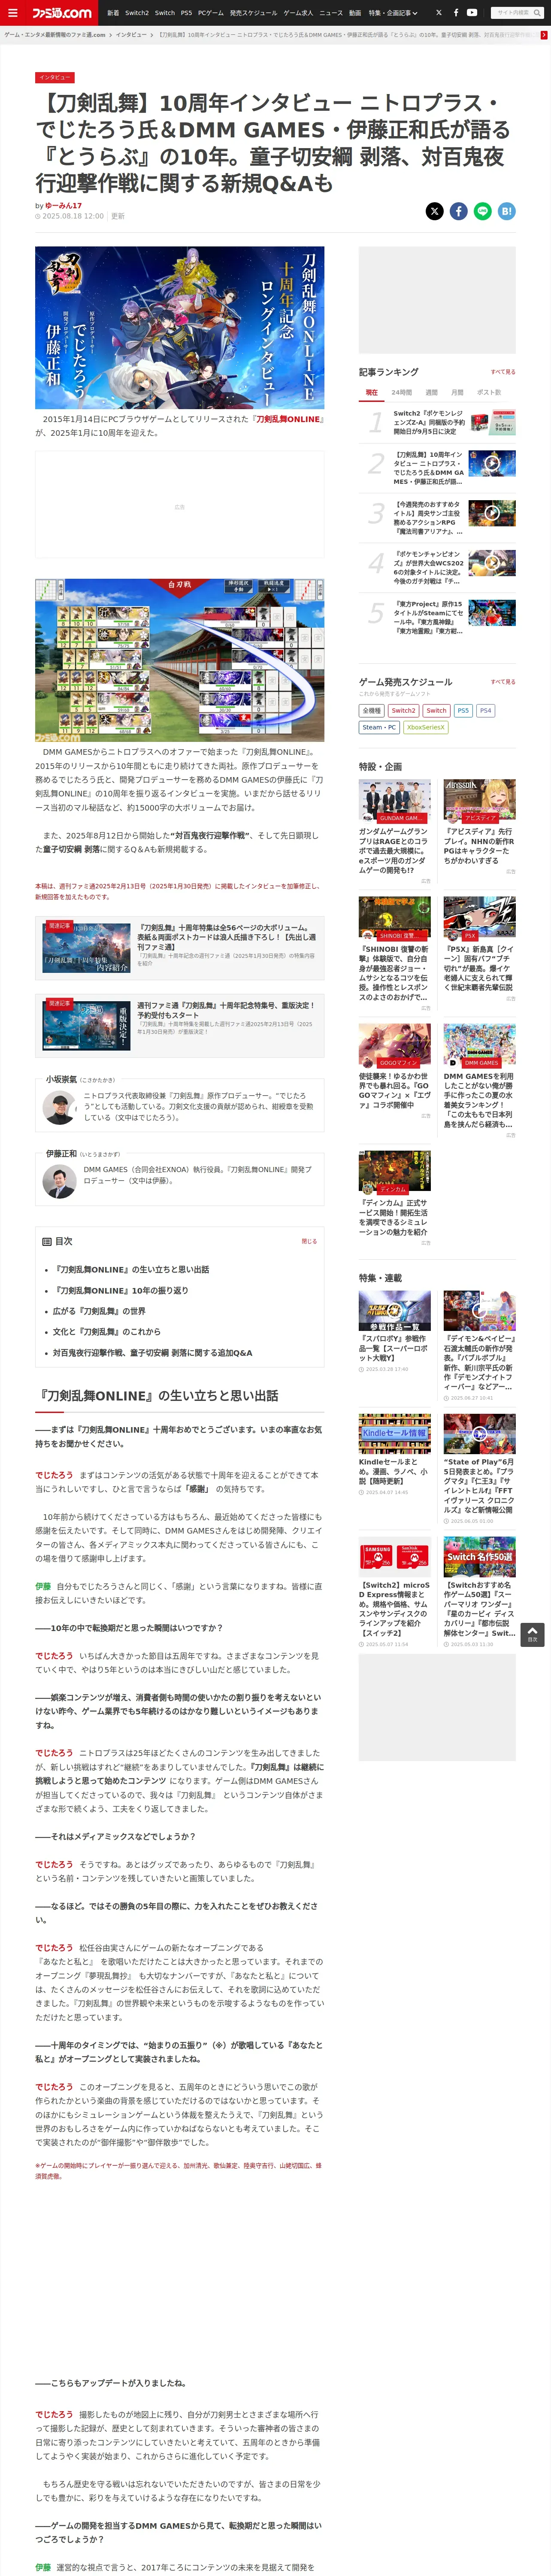Image resolution: width=551 pixels, height=2576 pixels.
Task: Jump to 『刀剣乱舞ONLINE』の生い立ちと思い出話 section
Action: (130, 1269)
